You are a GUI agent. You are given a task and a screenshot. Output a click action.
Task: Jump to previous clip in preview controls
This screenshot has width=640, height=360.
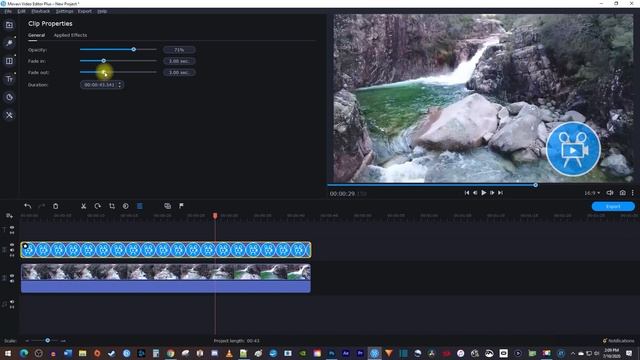[x=467, y=193]
